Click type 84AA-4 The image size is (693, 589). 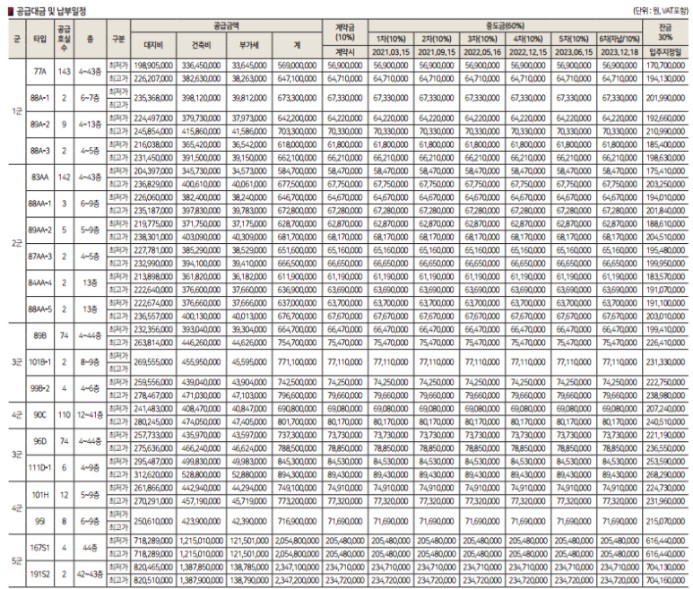coord(40,283)
